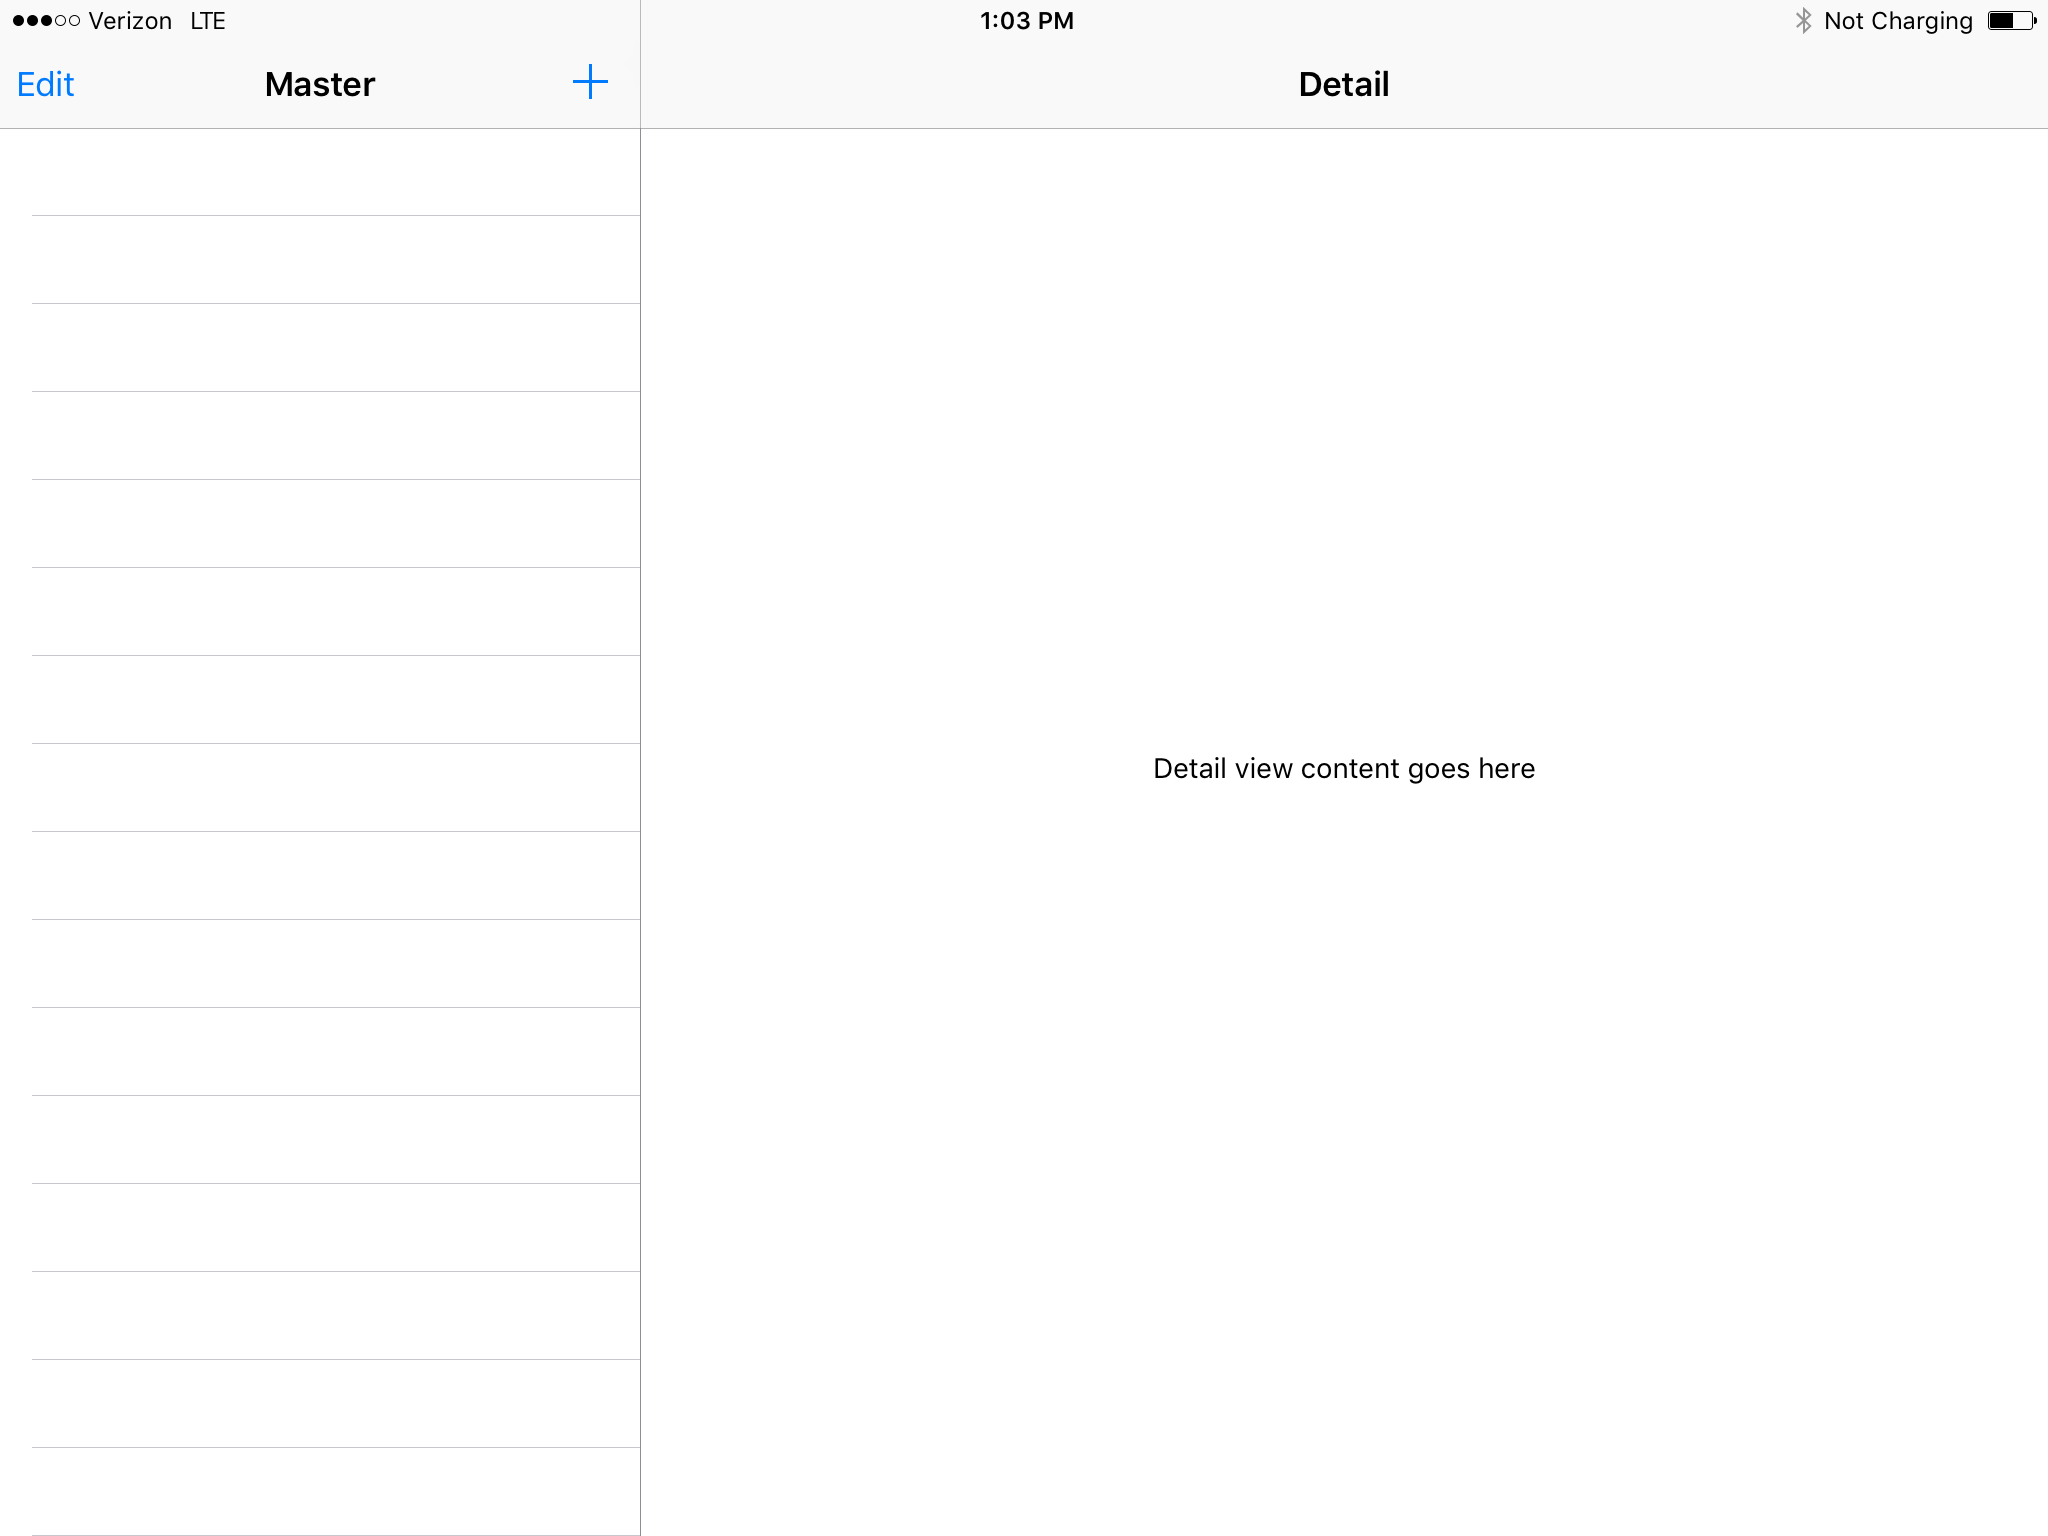Click the Master navigation title
The image size is (2048, 1536).
coord(320,85)
